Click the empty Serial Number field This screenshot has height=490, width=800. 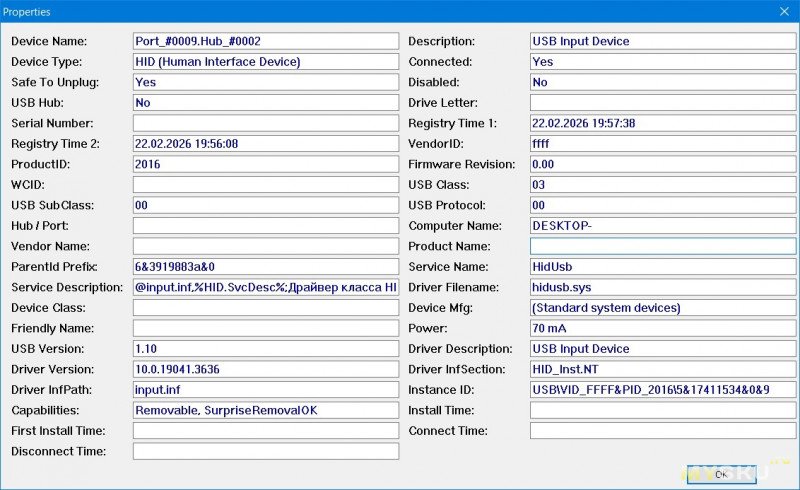[x=265, y=123]
